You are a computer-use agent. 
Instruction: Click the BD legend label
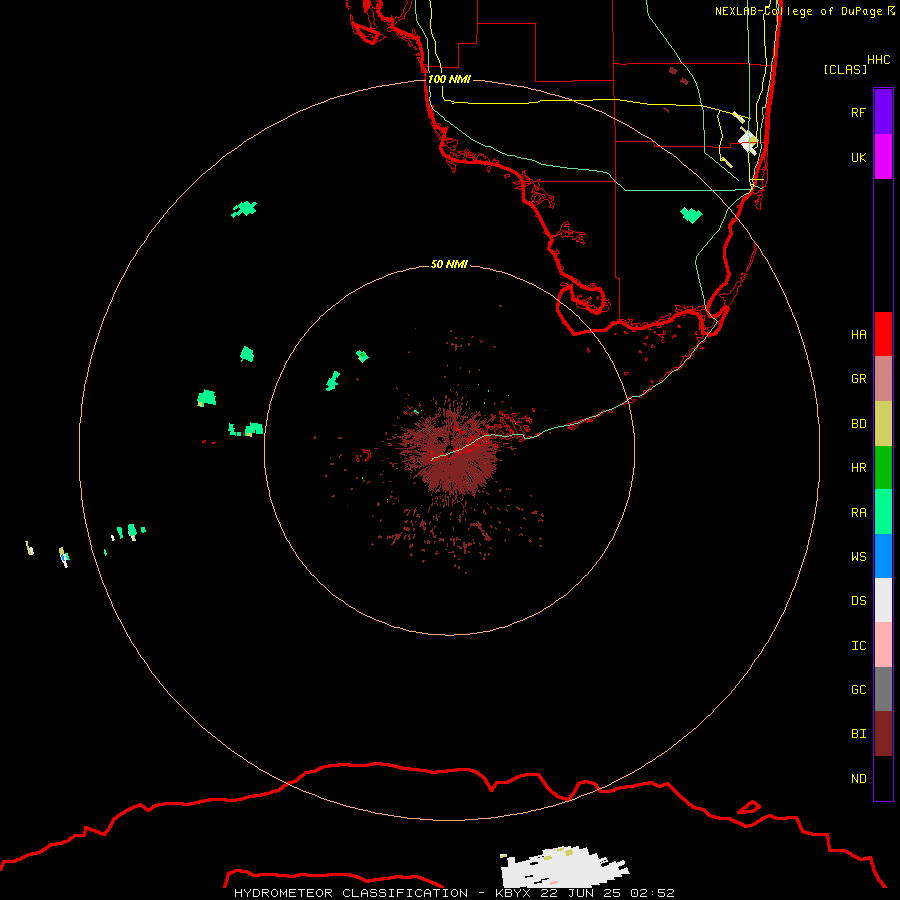[x=858, y=424]
